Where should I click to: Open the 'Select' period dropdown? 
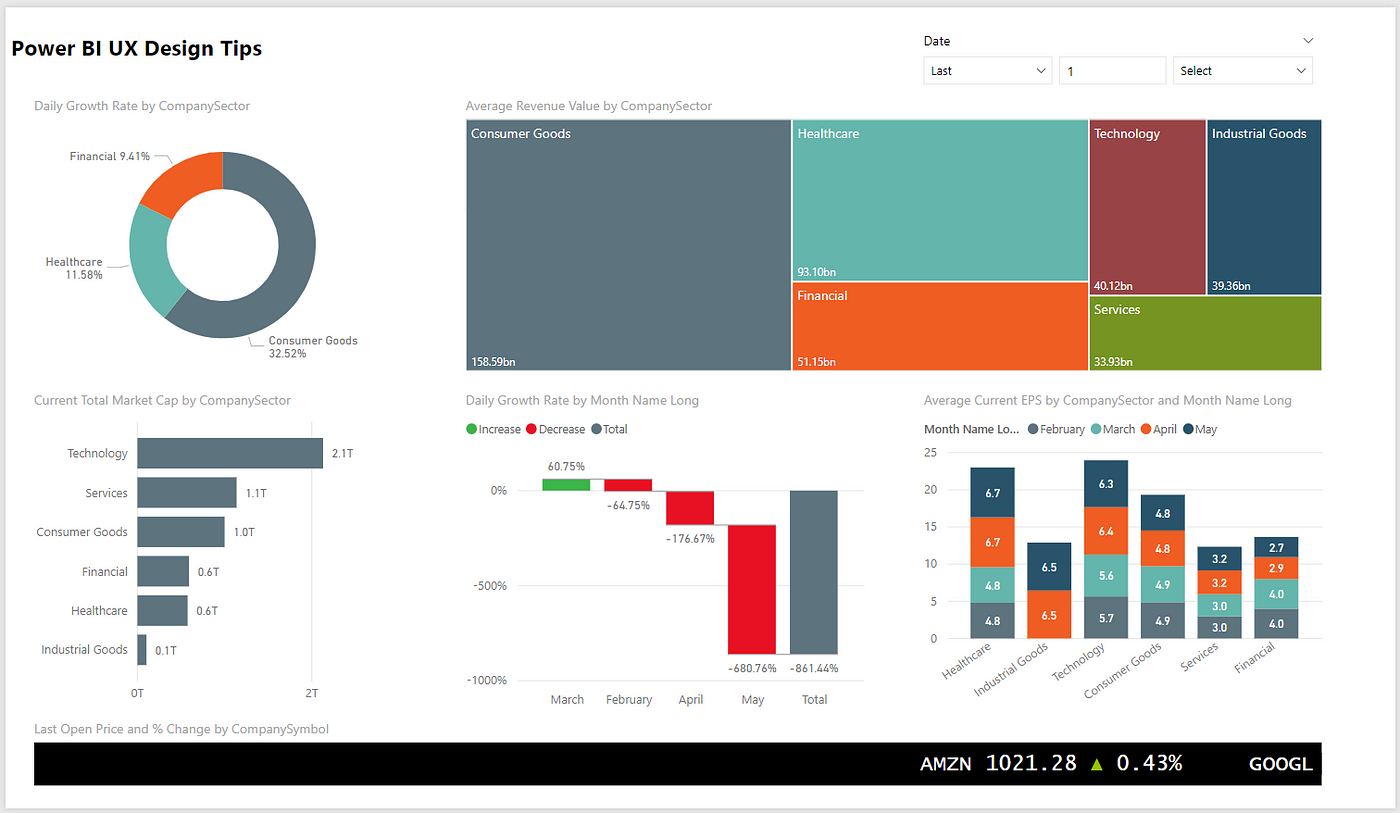[x=1242, y=71]
